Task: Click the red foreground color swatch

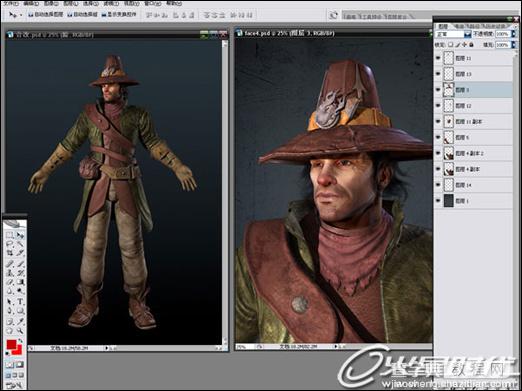Action: [11, 344]
